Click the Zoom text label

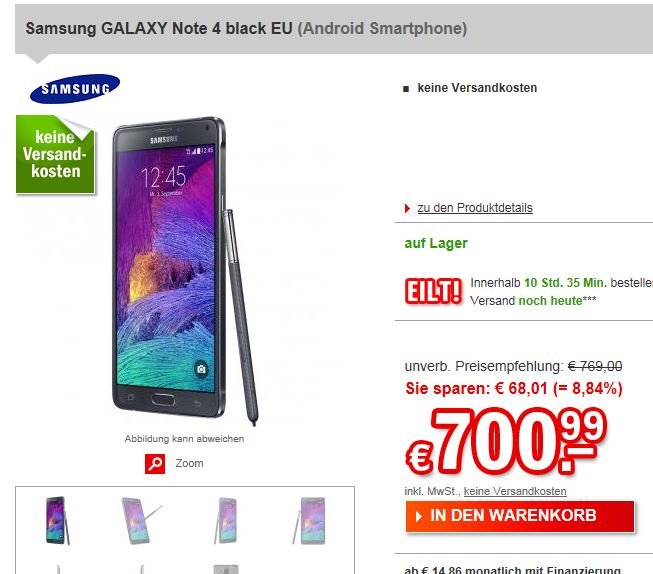189,463
